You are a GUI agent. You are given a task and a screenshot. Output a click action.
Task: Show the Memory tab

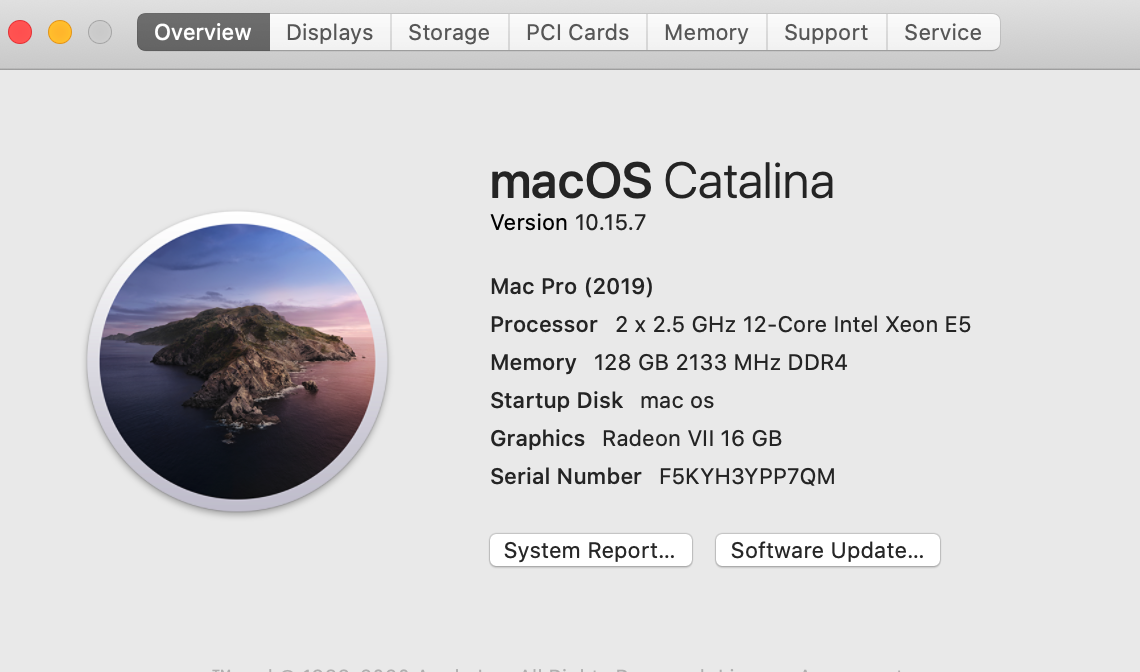[706, 32]
